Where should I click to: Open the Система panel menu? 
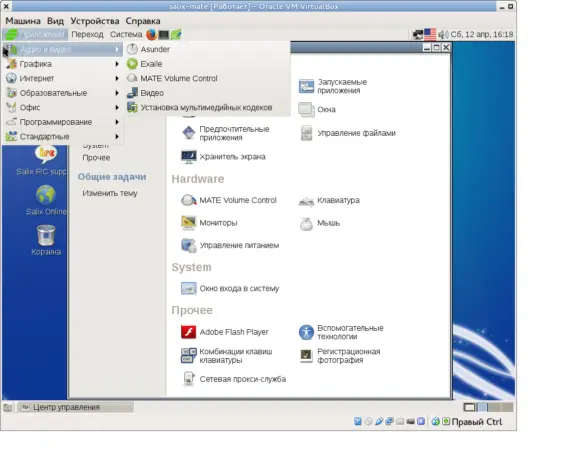pos(126,34)
